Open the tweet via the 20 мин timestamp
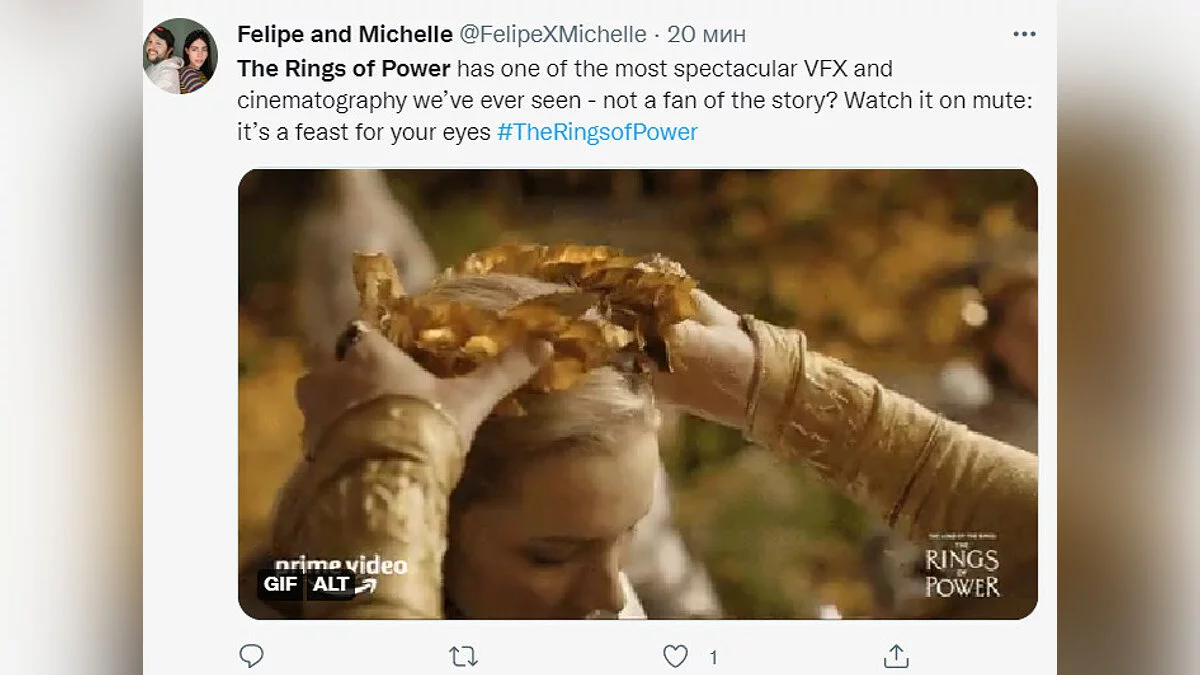 pyautogui.click(x=706, y=34)
